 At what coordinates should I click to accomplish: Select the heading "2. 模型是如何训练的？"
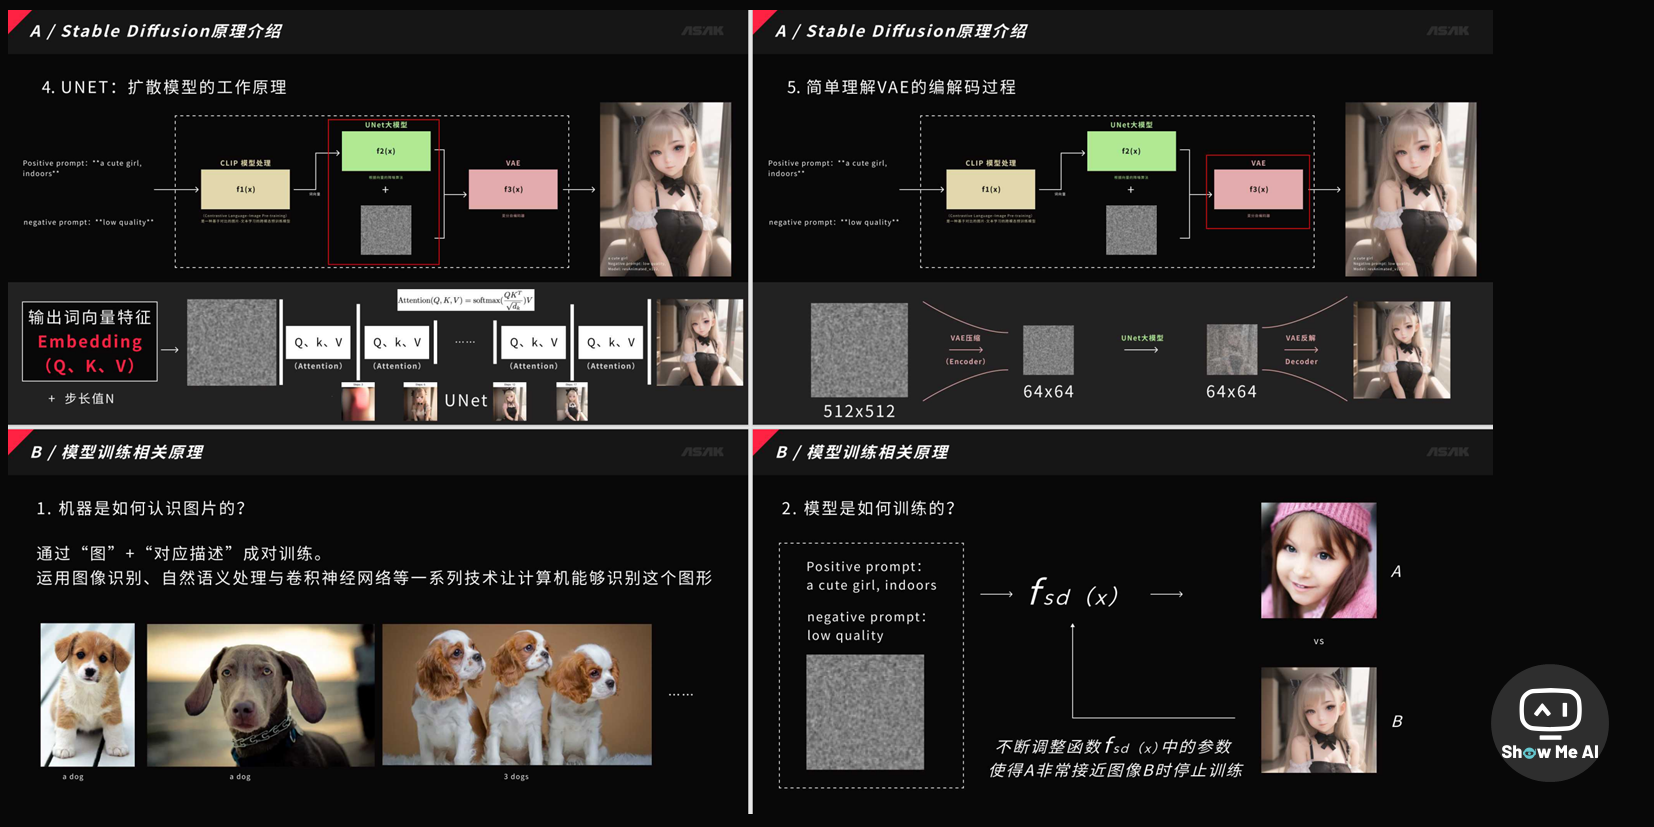868,508
